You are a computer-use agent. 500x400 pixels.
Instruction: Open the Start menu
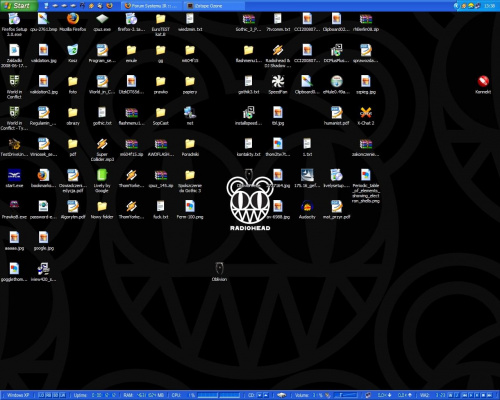point(18,6)
